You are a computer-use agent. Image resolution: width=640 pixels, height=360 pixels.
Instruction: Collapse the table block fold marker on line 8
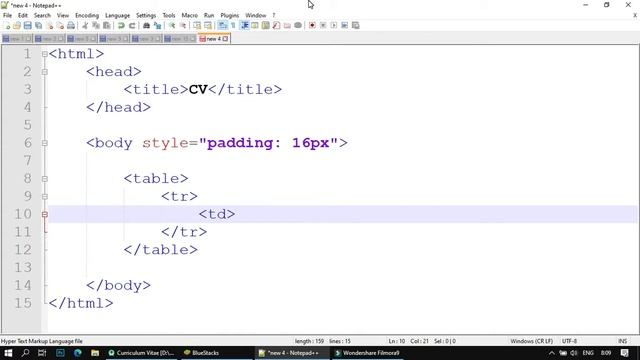tap(45, 179)
